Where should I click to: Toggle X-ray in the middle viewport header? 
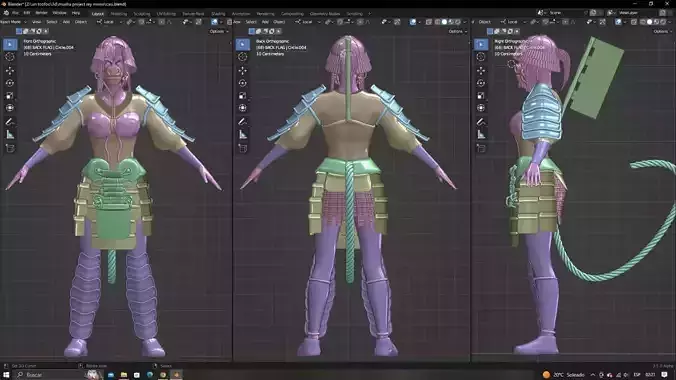pyautogui.click(x=429, y=22)
